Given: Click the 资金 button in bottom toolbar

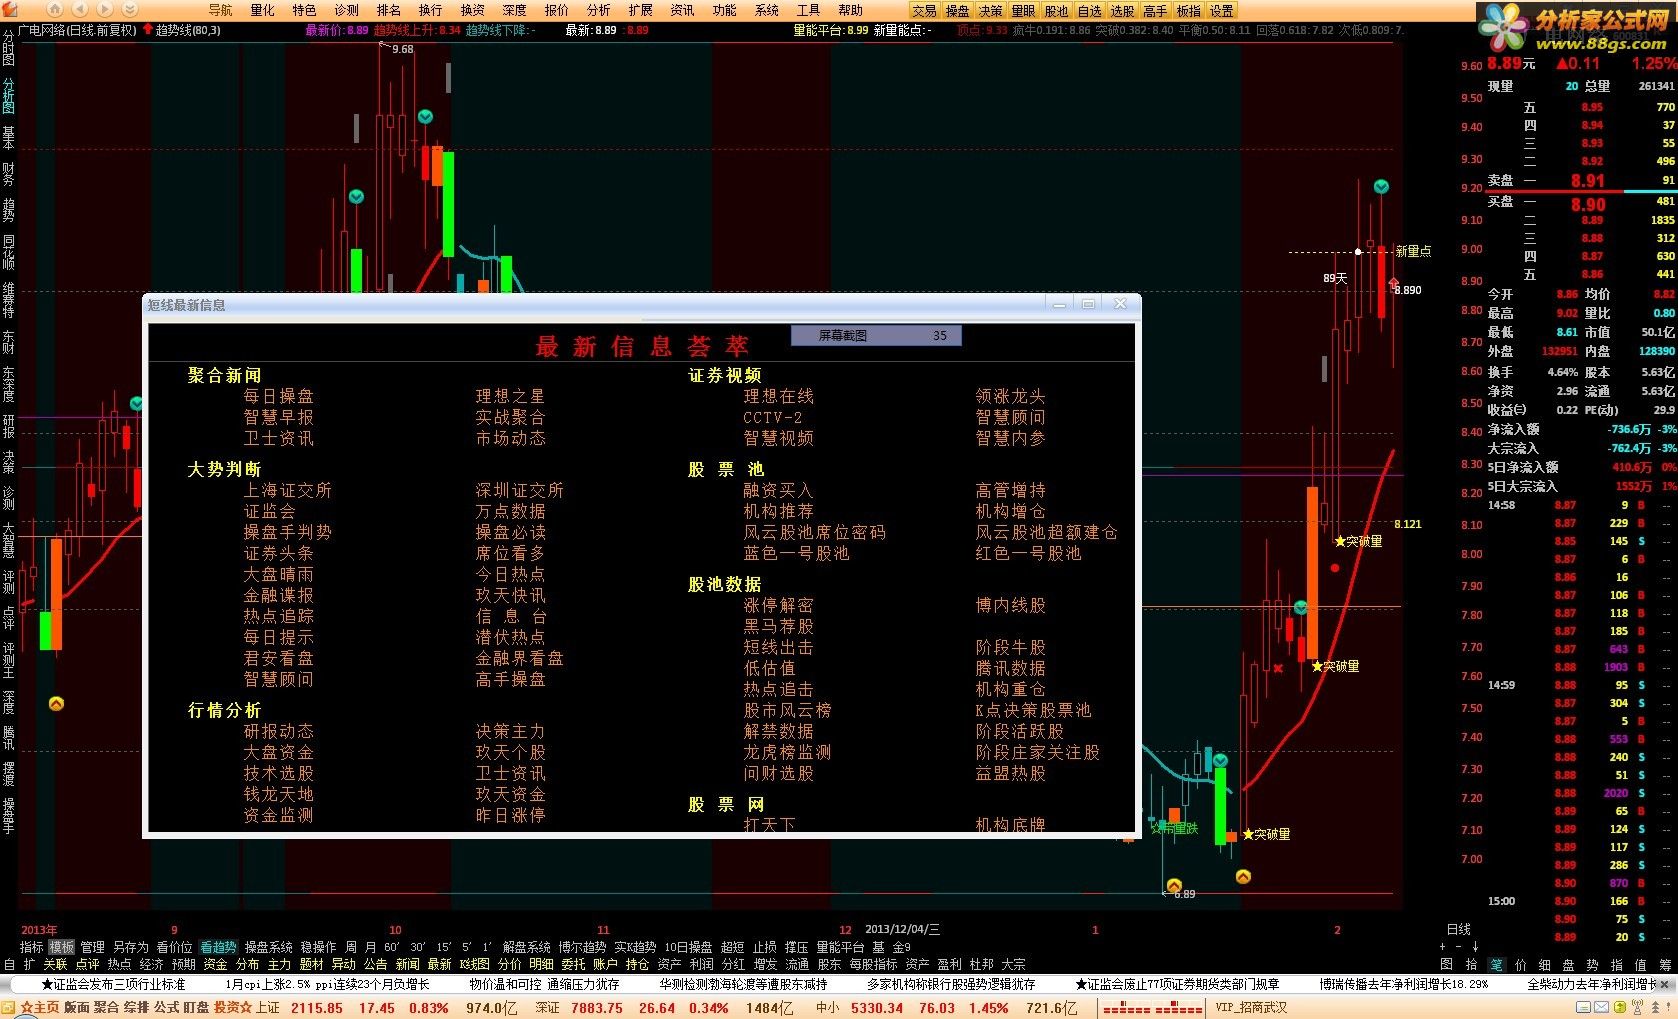Looking at the screenshot, I should 215,965.
